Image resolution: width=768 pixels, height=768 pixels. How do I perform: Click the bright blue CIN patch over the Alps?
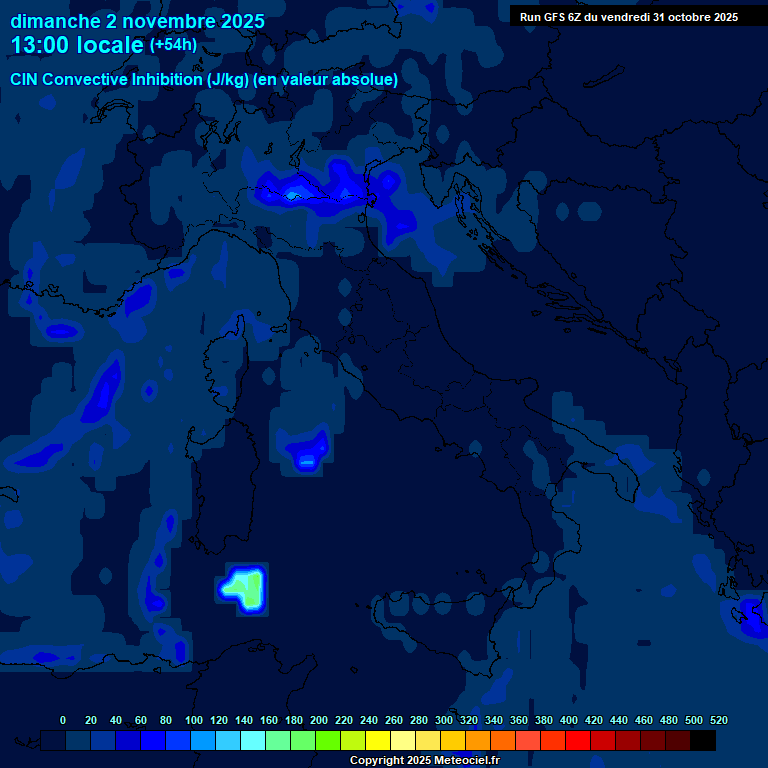pos(293,194)
